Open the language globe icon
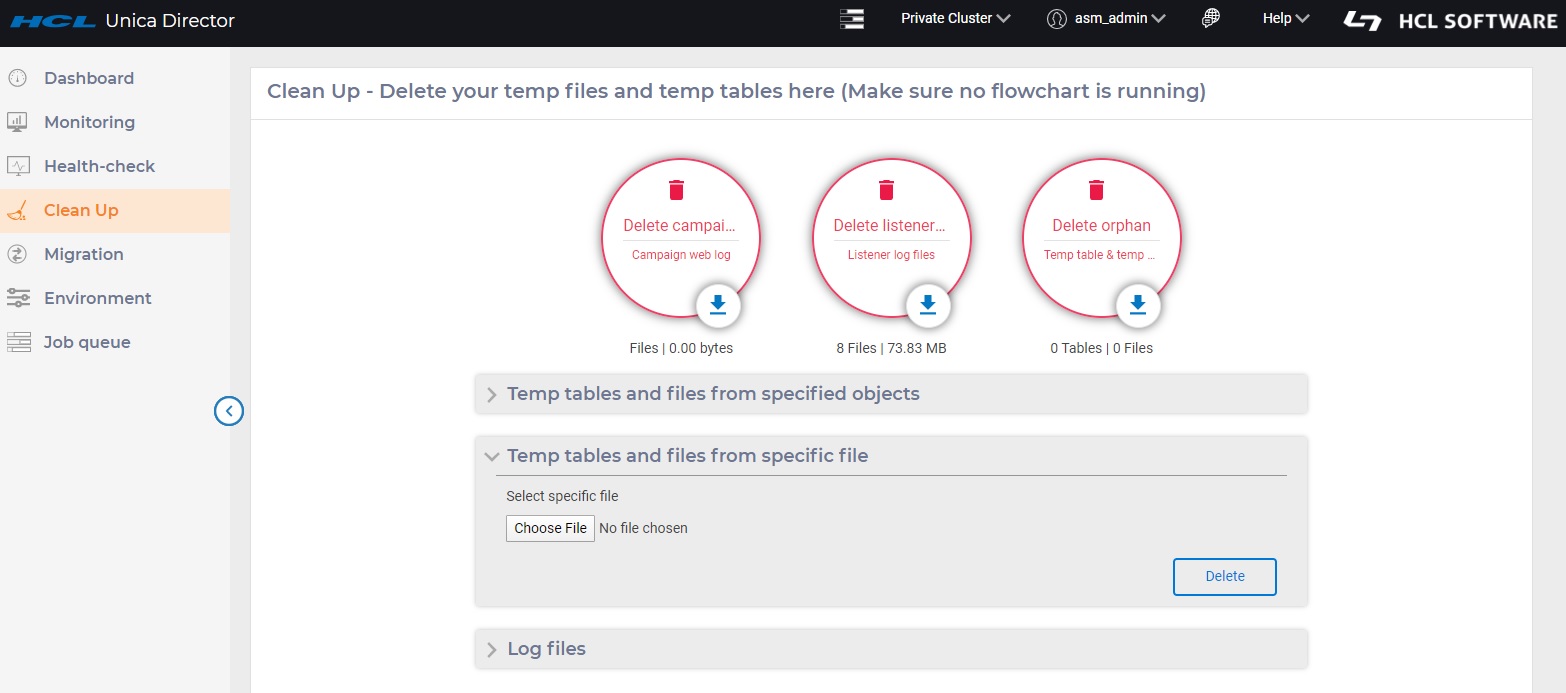Viewport: 1566px width, 693px height. pos(1211,18)
